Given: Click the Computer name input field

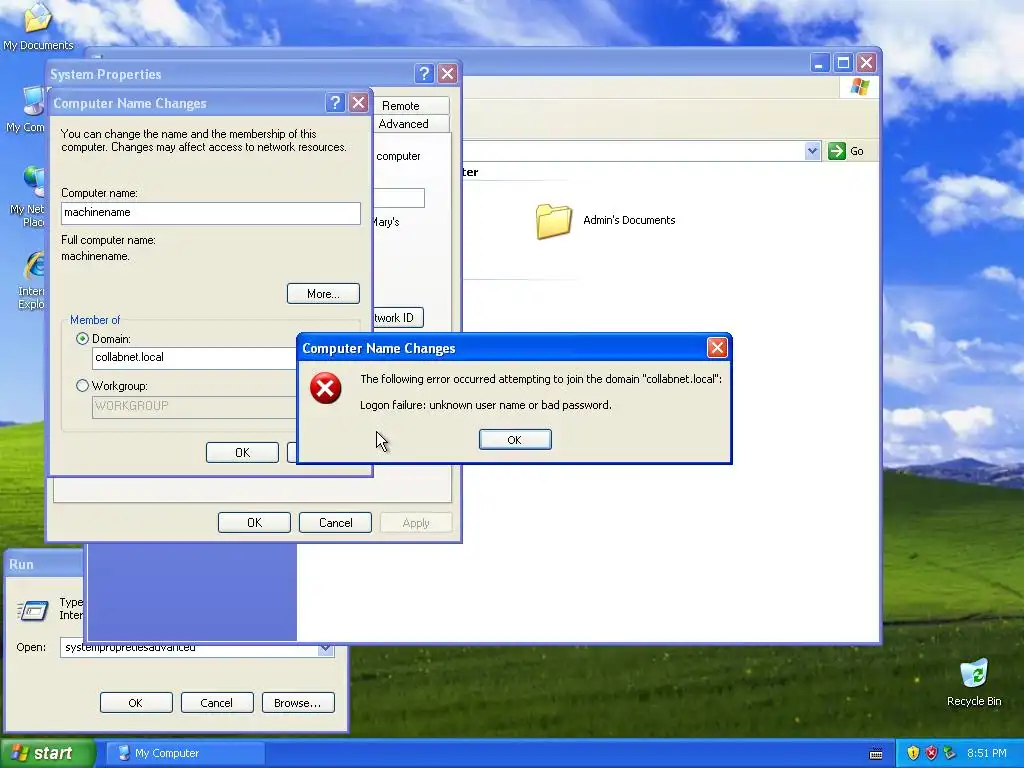Looking at the screenshot, I should click(x=210, y=213).
